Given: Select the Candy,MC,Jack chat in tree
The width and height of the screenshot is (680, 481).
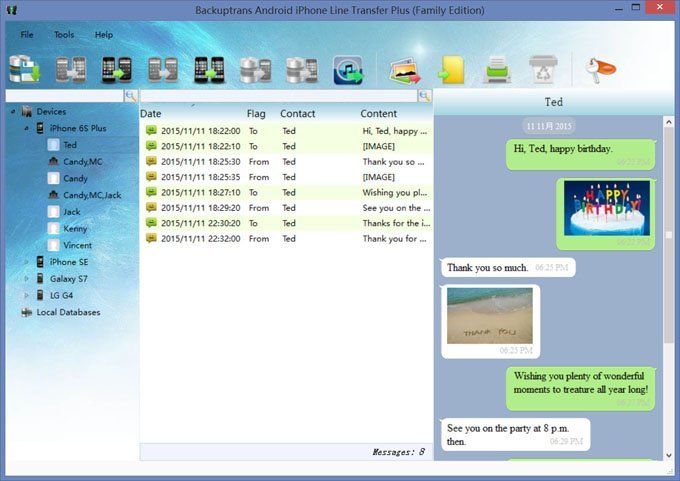Looking at the screenshot, I should 91,195.
